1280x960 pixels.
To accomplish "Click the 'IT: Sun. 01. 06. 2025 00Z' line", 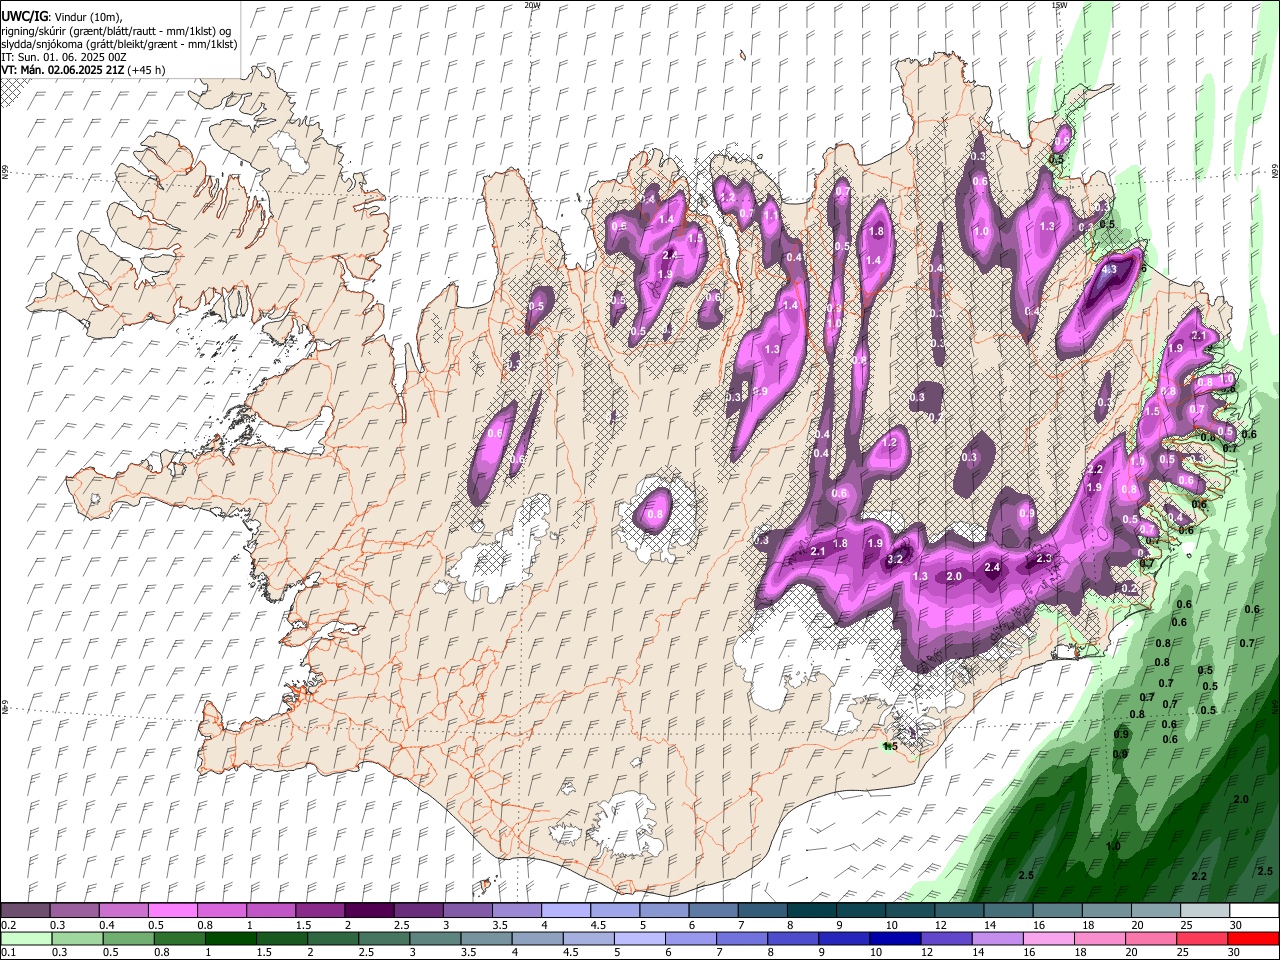I will pyautogui.click(x=64, y=57).
